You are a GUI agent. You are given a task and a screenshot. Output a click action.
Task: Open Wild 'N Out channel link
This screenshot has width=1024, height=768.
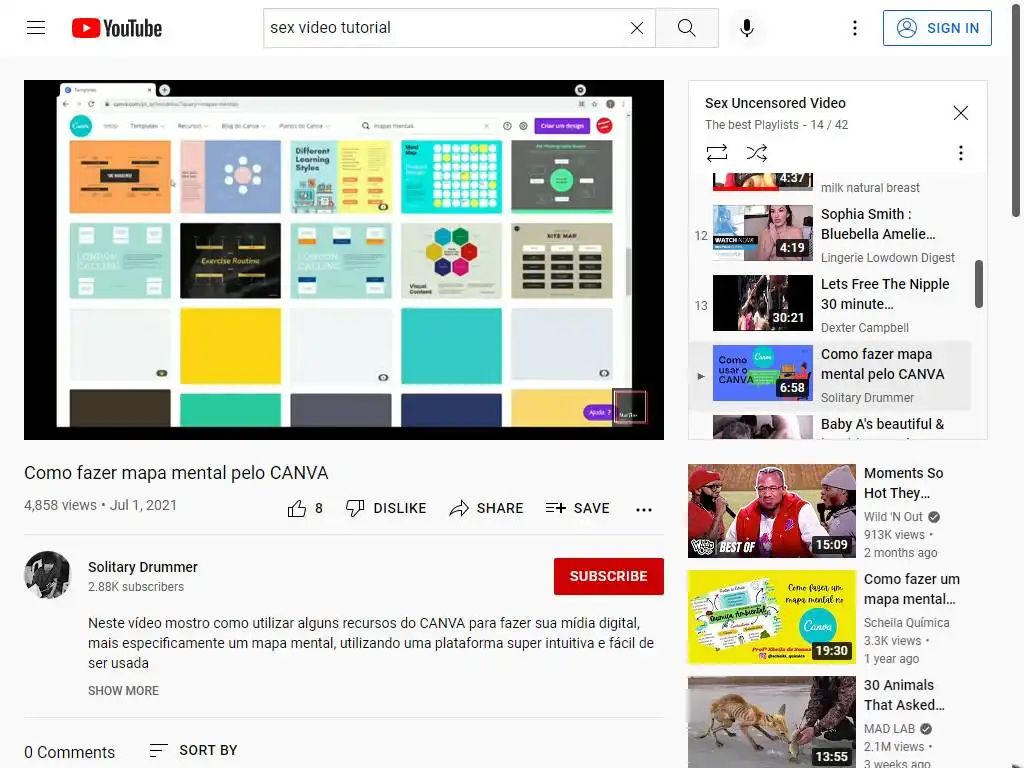click(x=893, y=517)
